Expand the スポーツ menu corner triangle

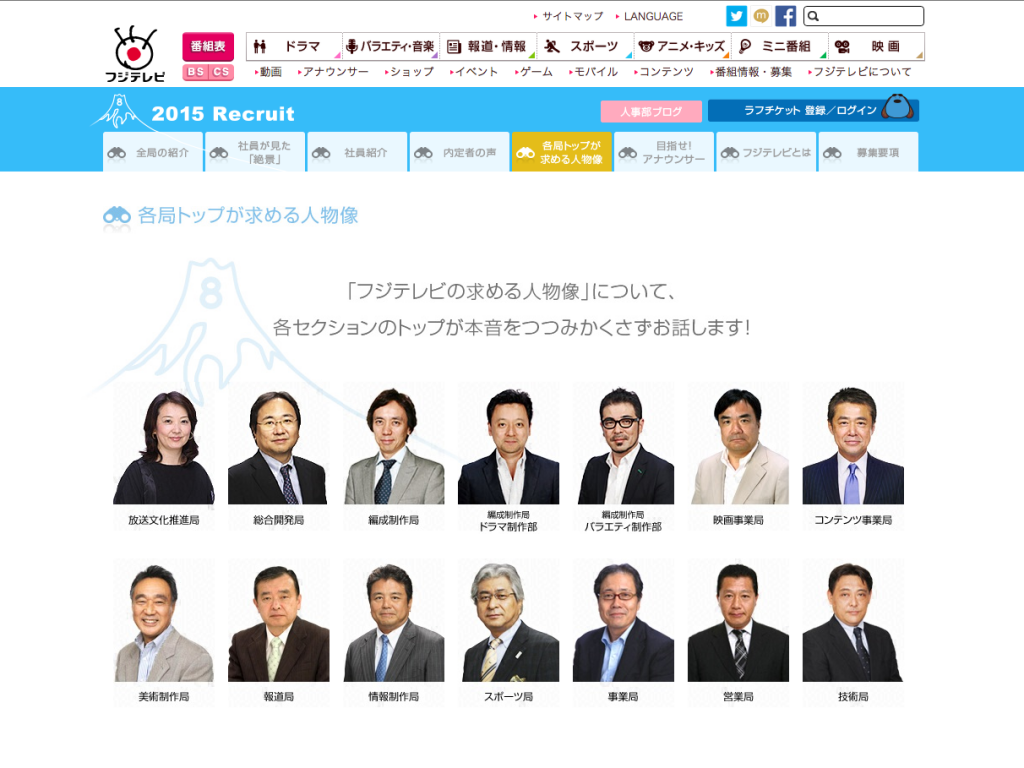tap(629, 55)
